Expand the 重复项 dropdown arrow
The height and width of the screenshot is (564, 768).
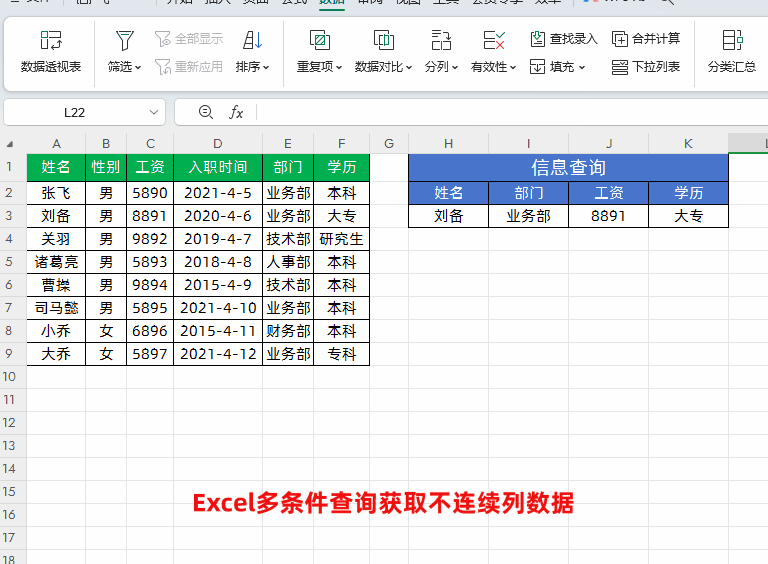[339, 68]
